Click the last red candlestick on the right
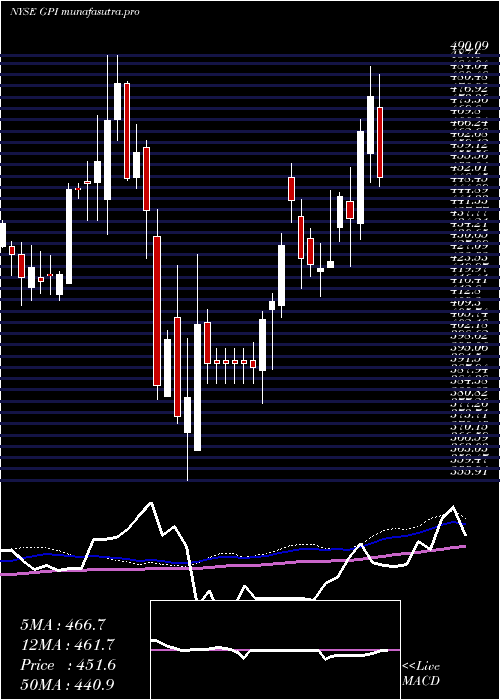 pyautogui.click(x=380, y=142)
